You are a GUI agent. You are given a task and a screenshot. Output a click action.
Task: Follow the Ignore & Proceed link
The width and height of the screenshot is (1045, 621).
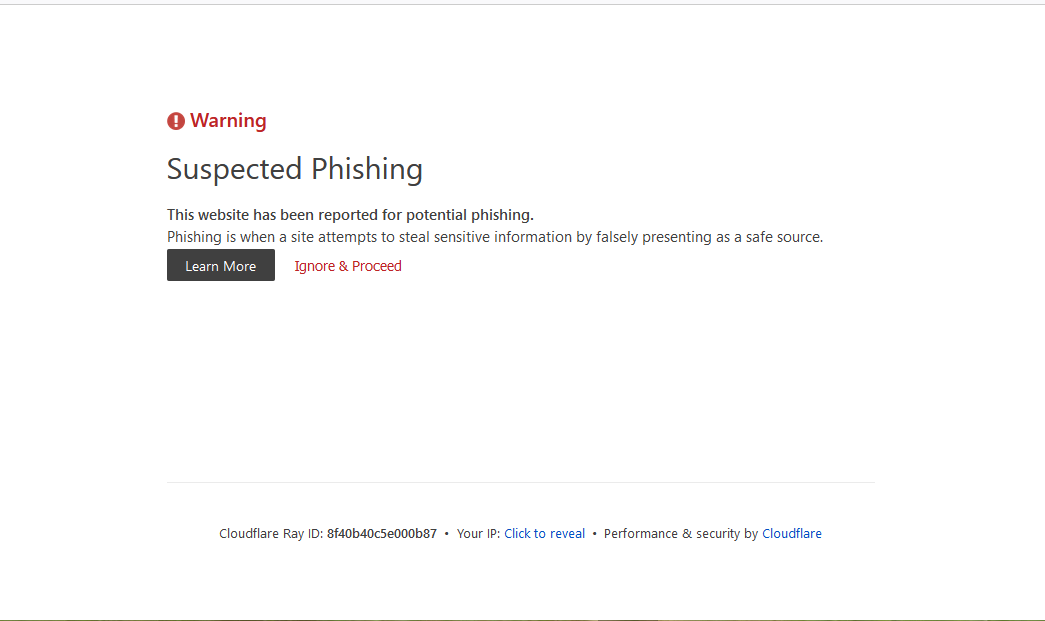coord(348,266)
